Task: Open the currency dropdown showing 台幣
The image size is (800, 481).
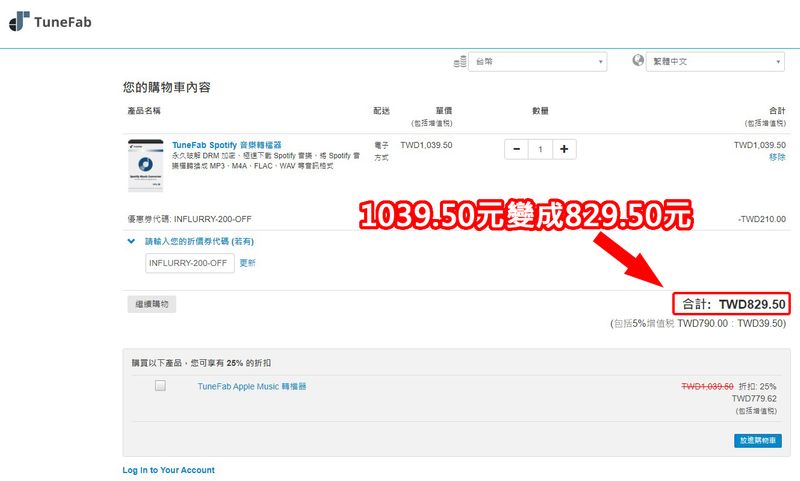Action: [538, 62]
